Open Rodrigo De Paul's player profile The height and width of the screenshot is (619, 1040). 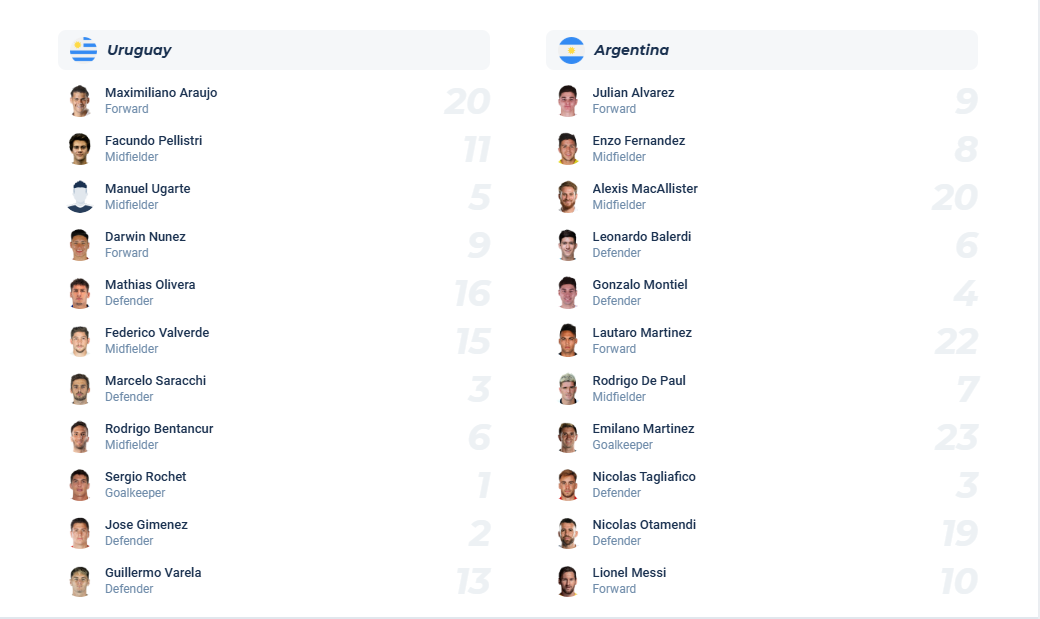click(x=640, y=380)
